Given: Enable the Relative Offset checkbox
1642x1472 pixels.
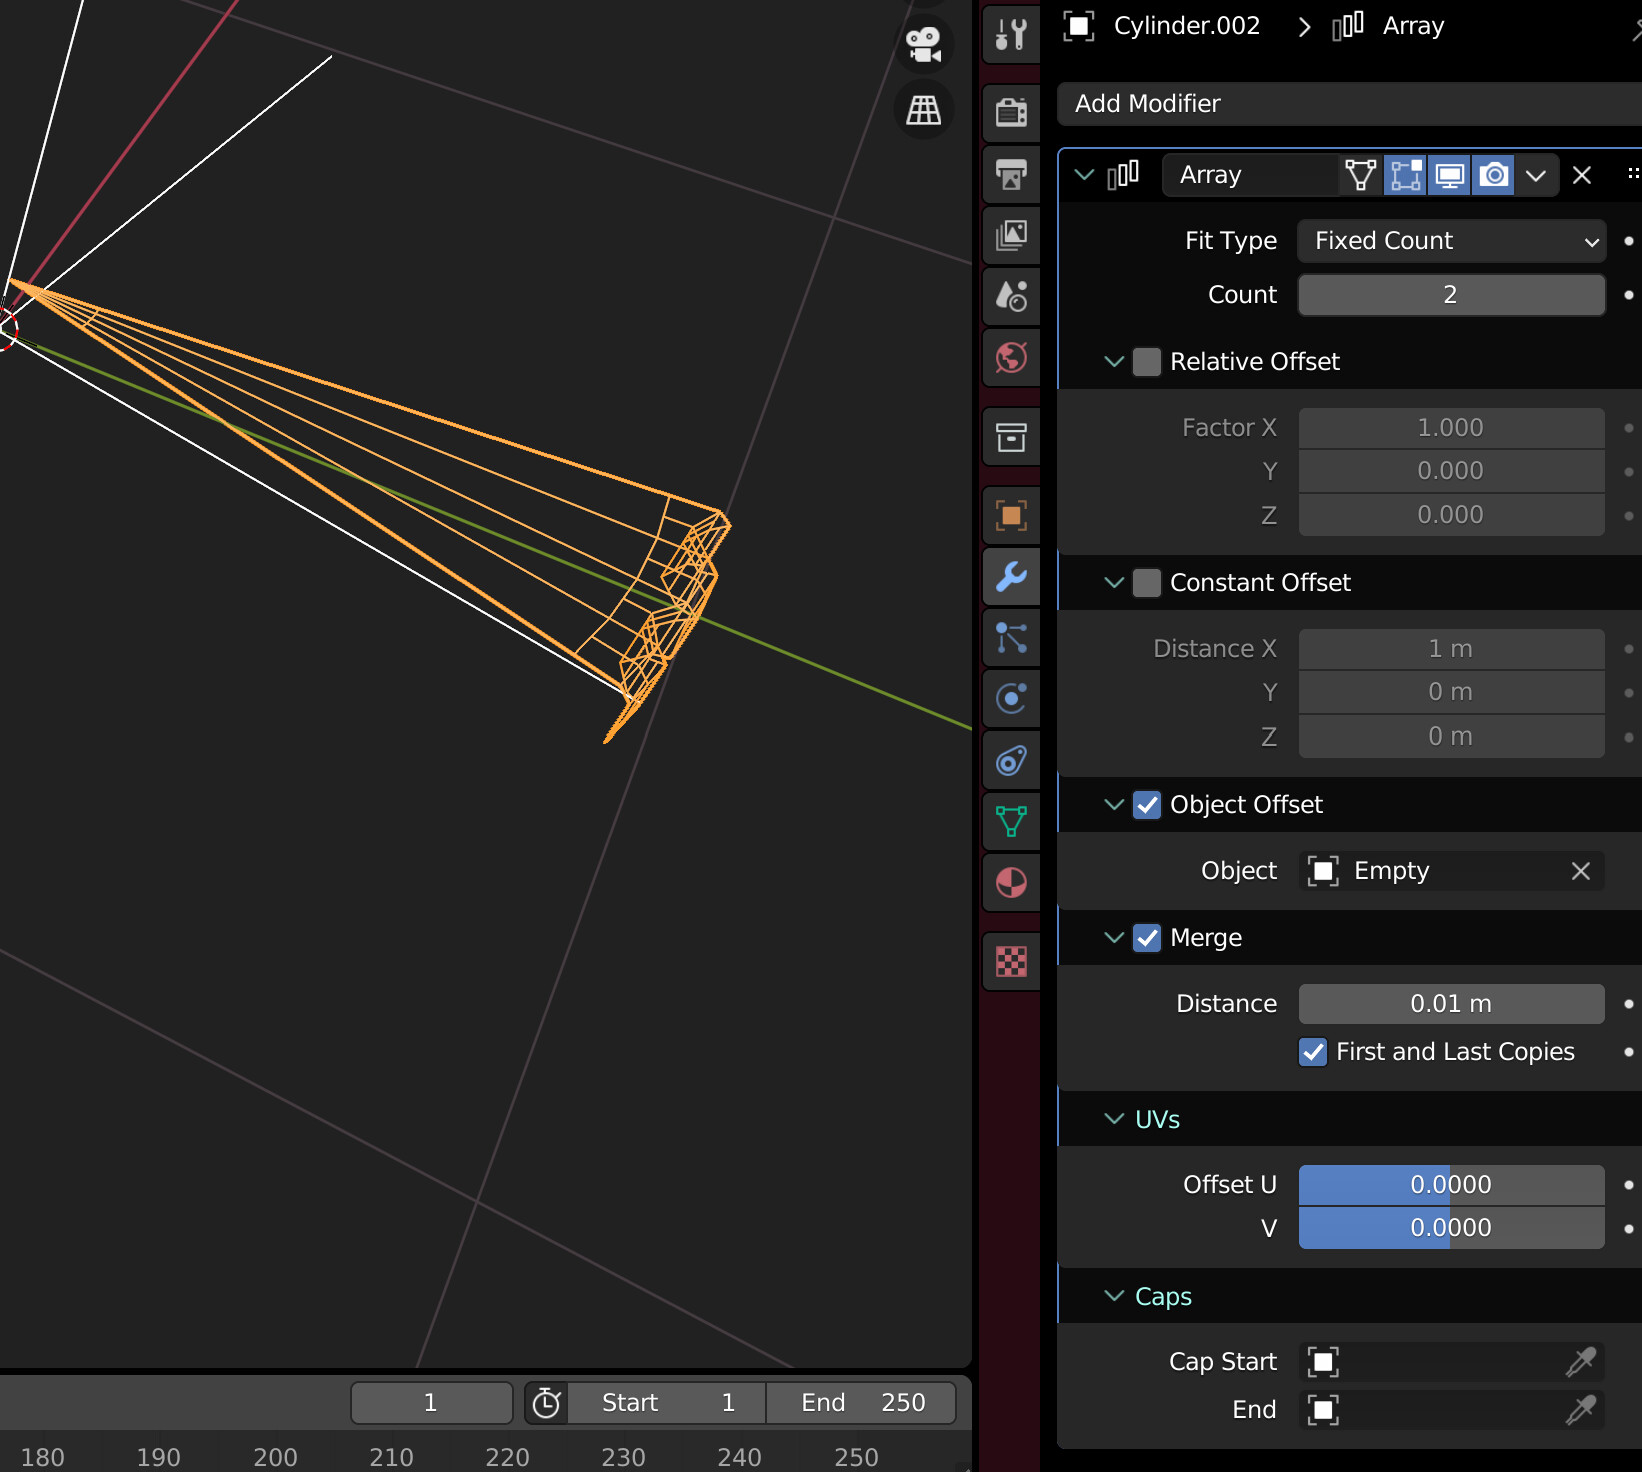Looking at the screenshot, I should click(1147, 362).
